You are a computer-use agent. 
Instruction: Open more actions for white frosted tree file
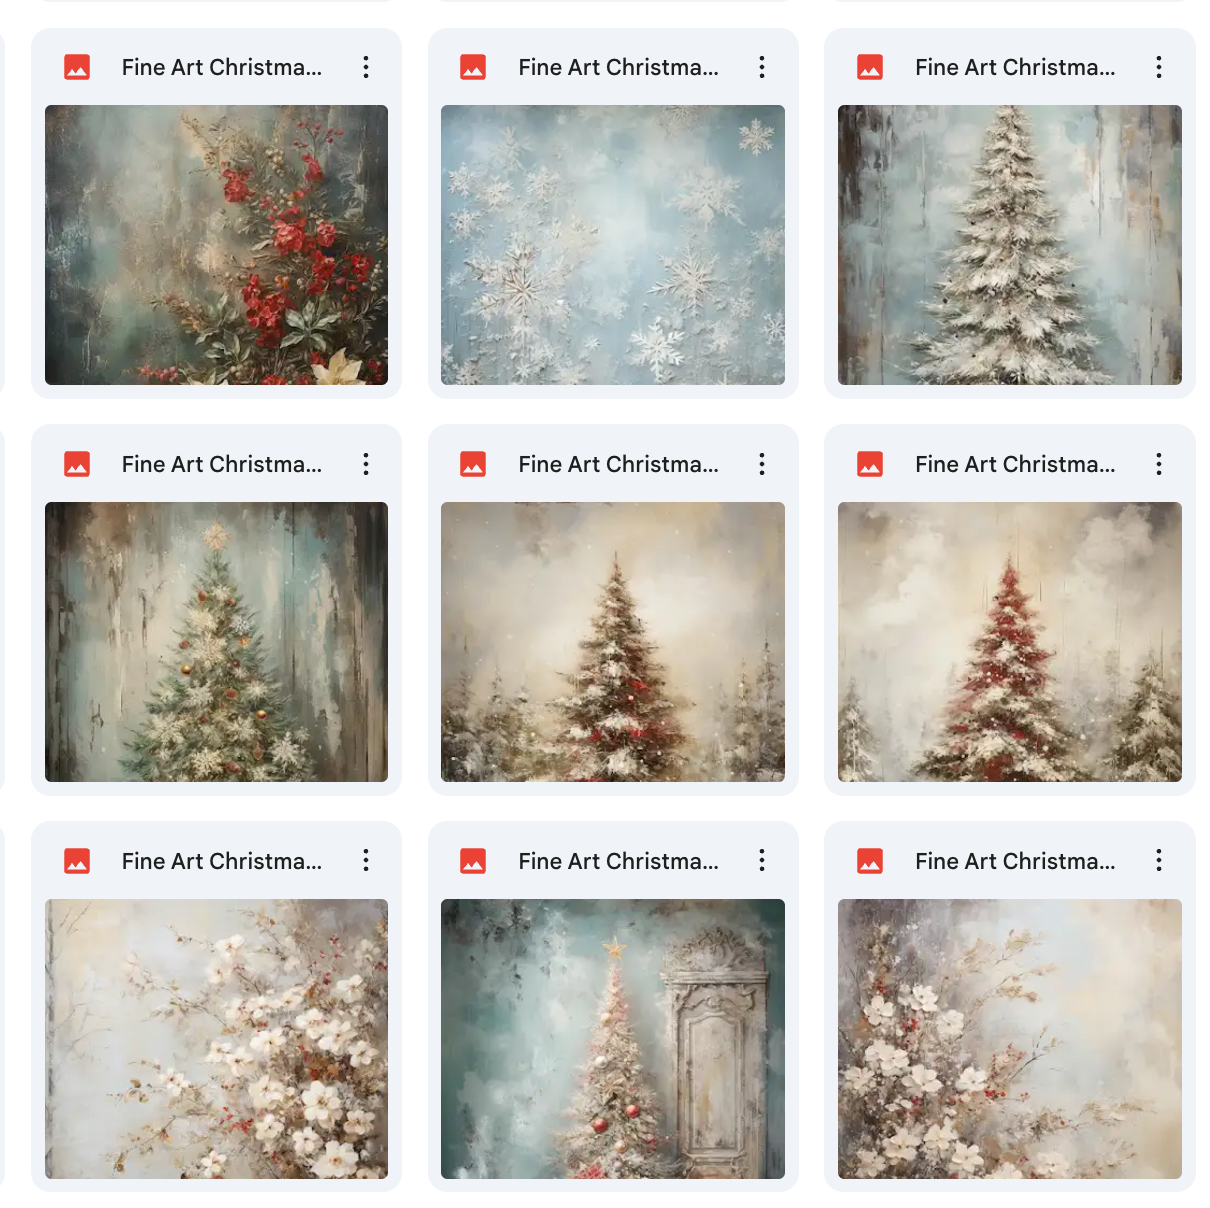[x=1159, y=67]
